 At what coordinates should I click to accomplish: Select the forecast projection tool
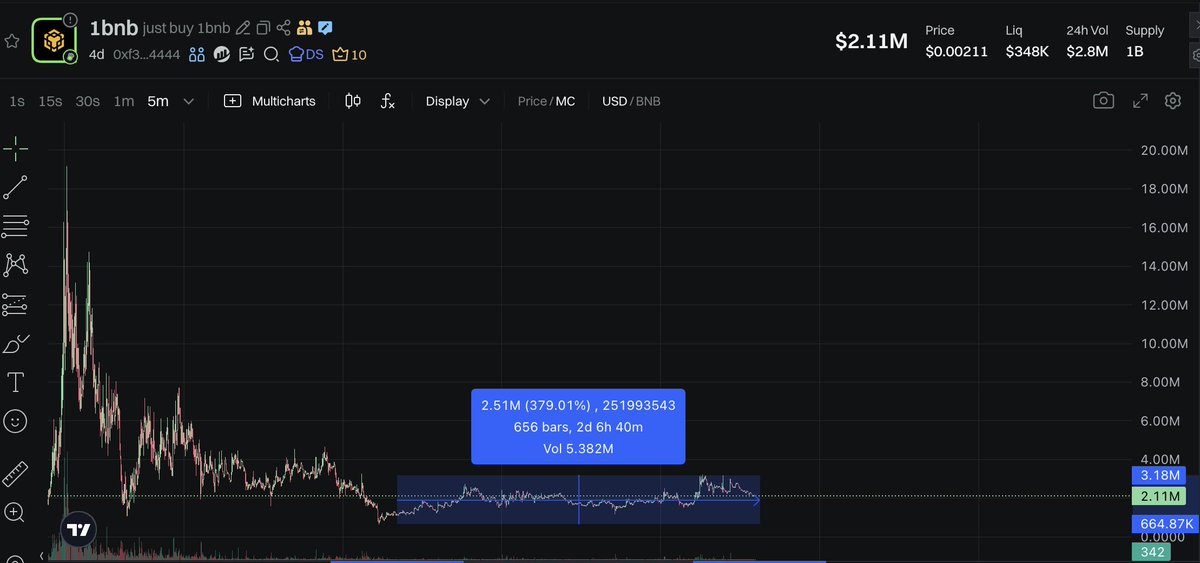coord(15,304)
